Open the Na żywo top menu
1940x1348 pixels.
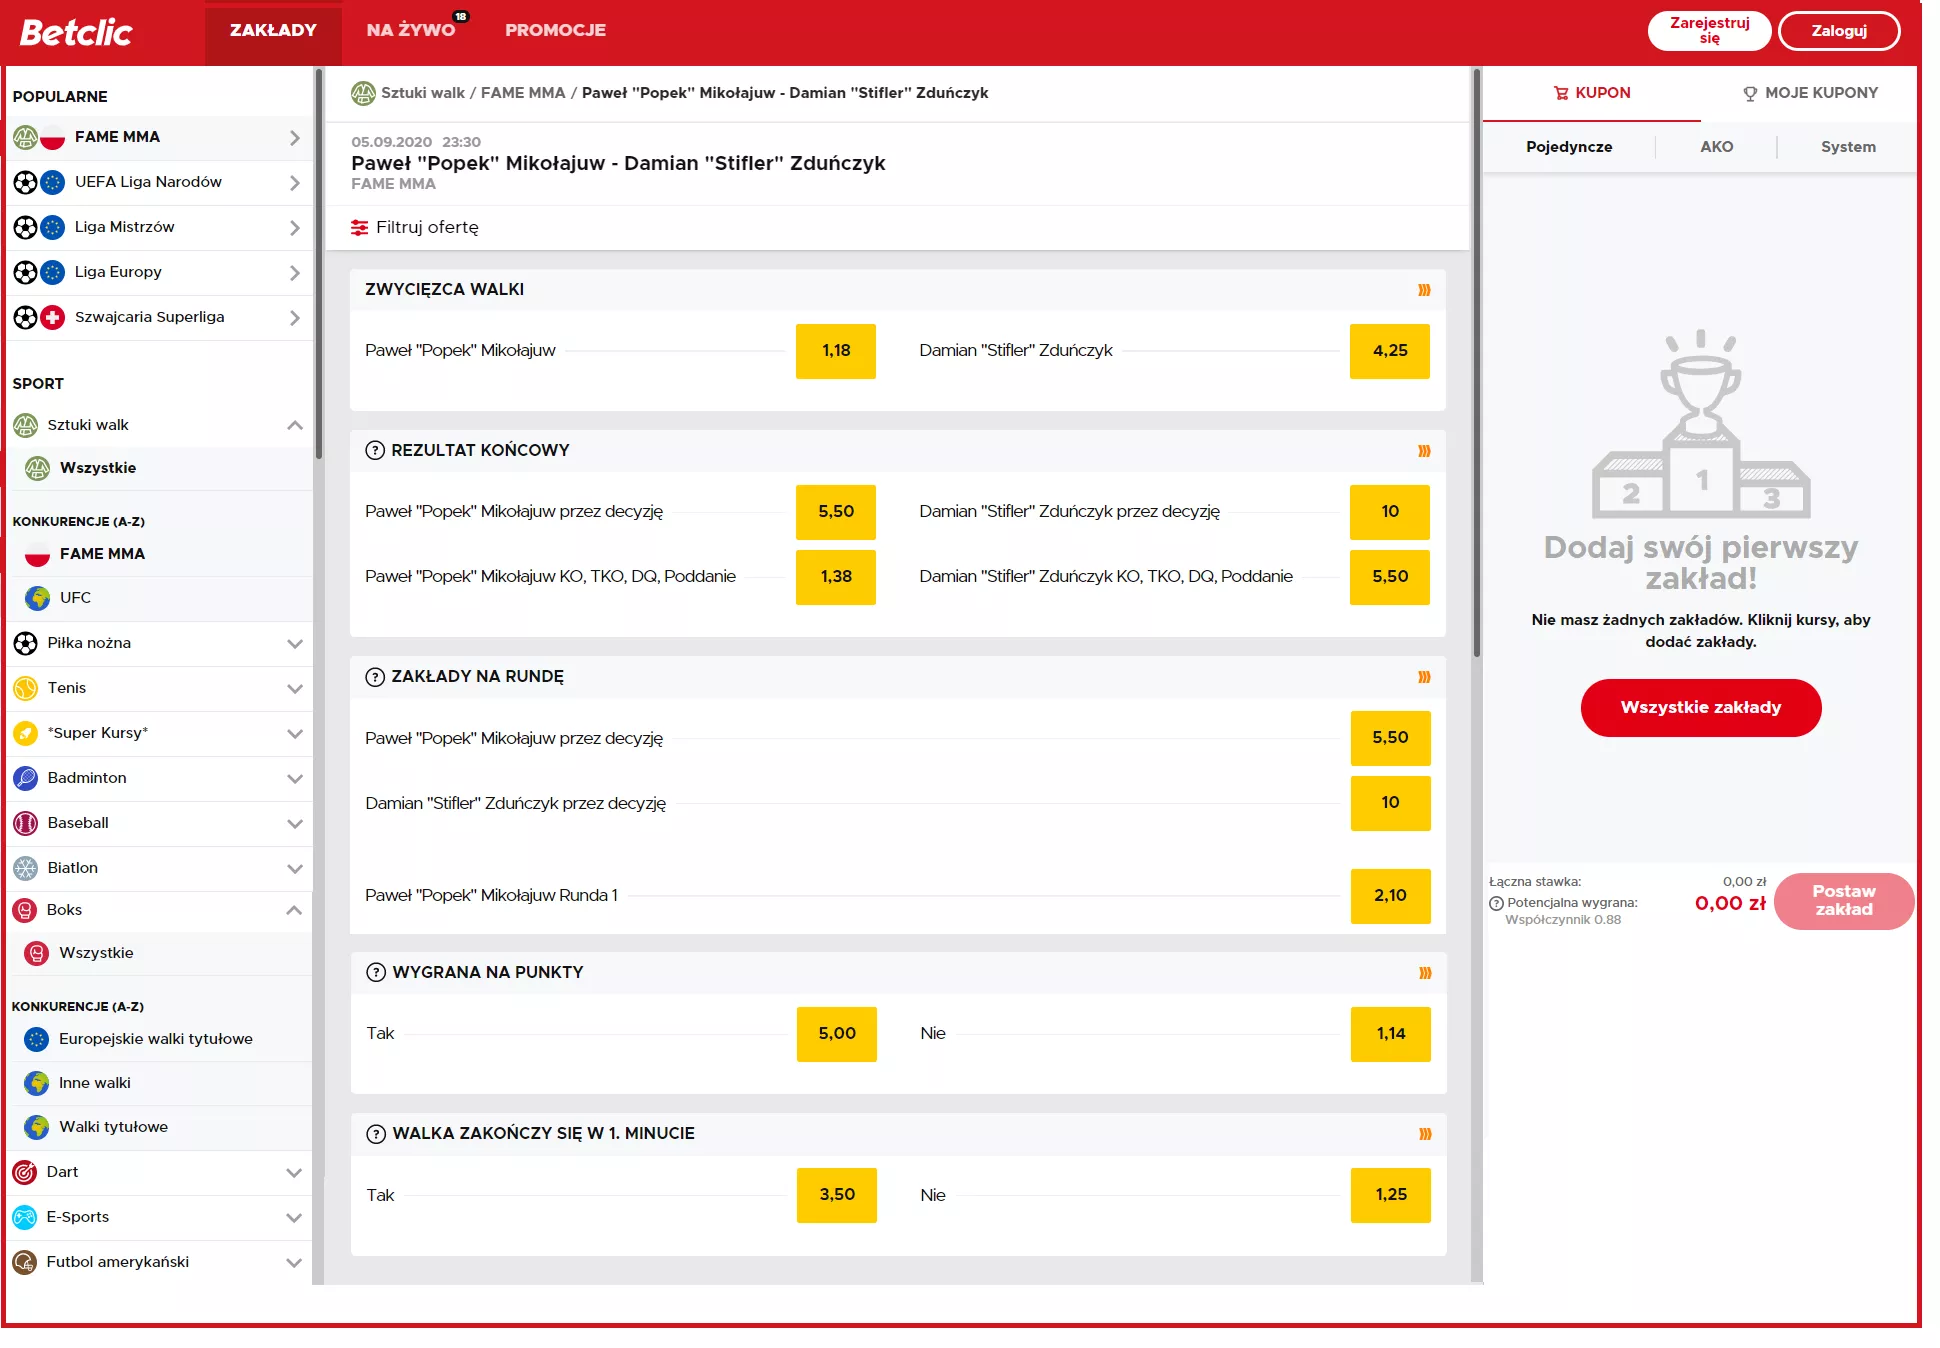pyautogui.click(x=411, y=31)
